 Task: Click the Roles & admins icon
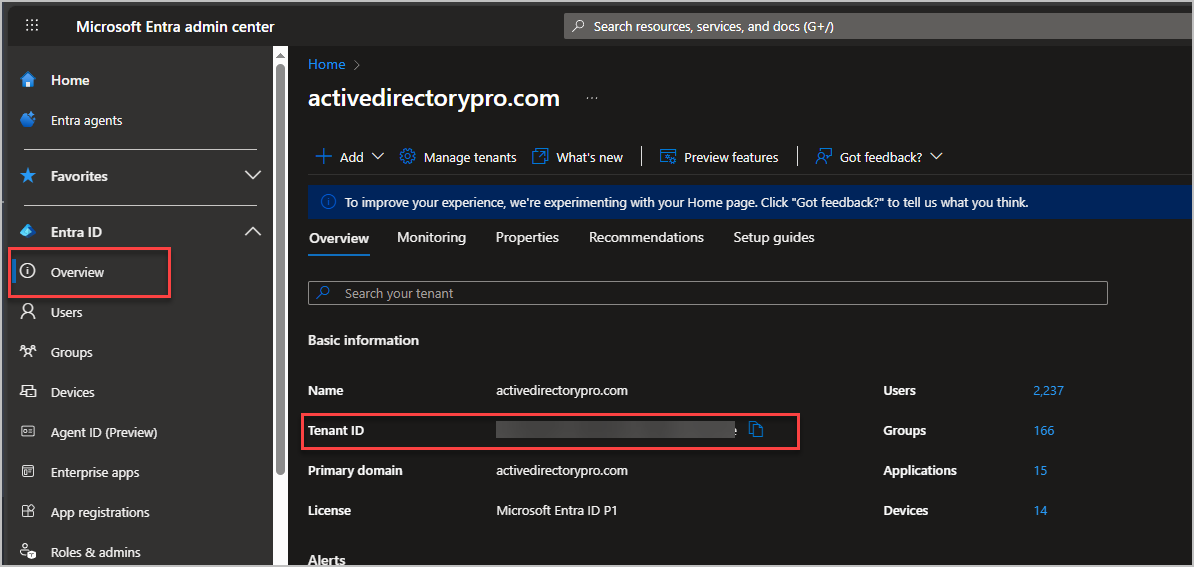click(28, 551)
